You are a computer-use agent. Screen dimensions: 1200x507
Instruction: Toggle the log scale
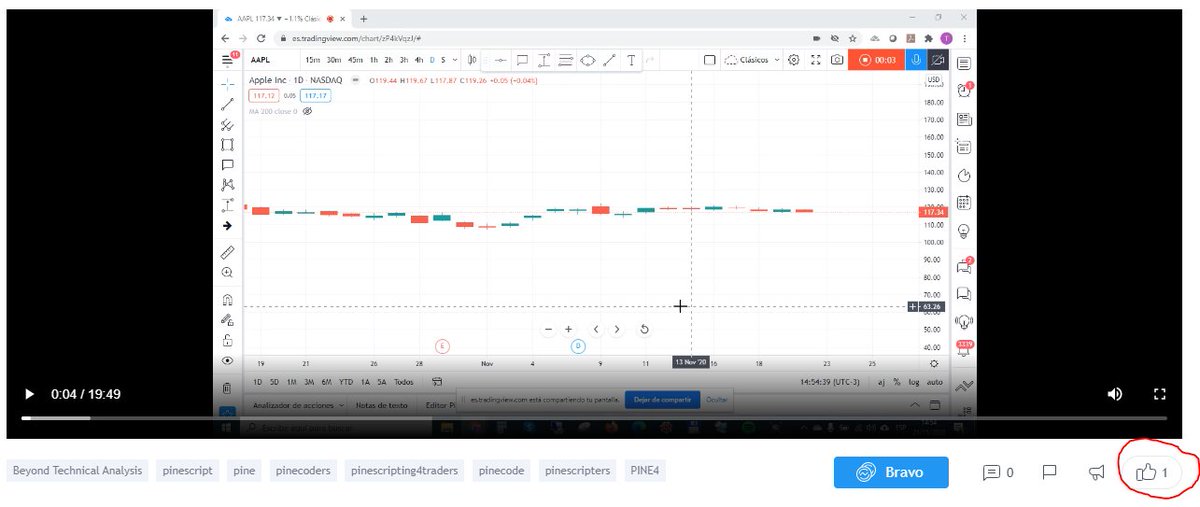[x=913, y=381]
